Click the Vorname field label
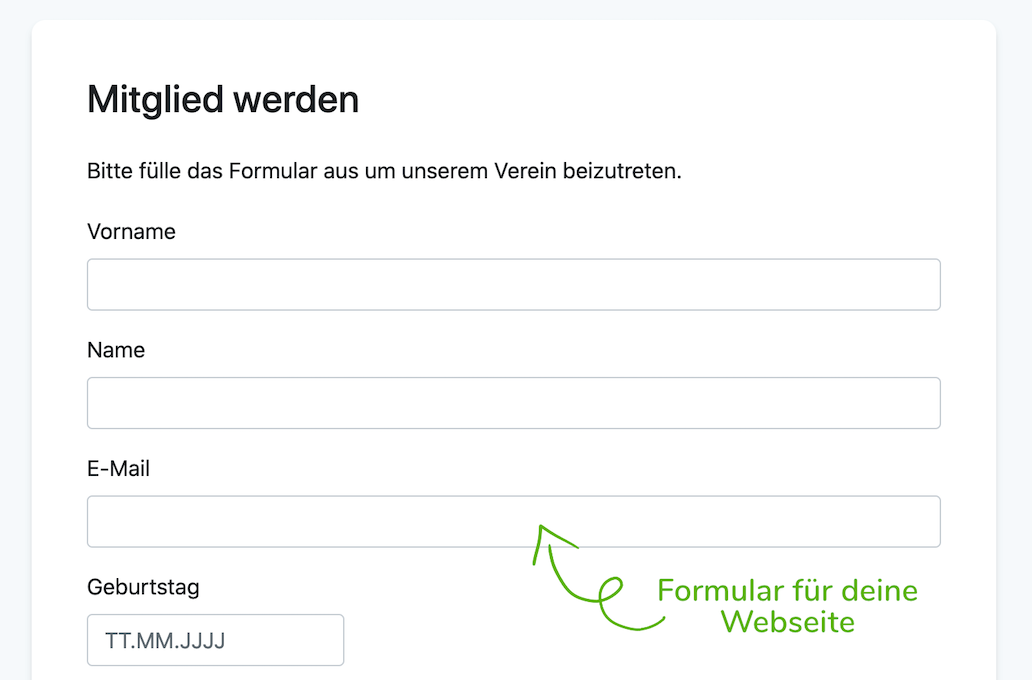The width and height of the screenshot is (1032, 680). pyautogui.click(x=131, y=232)
